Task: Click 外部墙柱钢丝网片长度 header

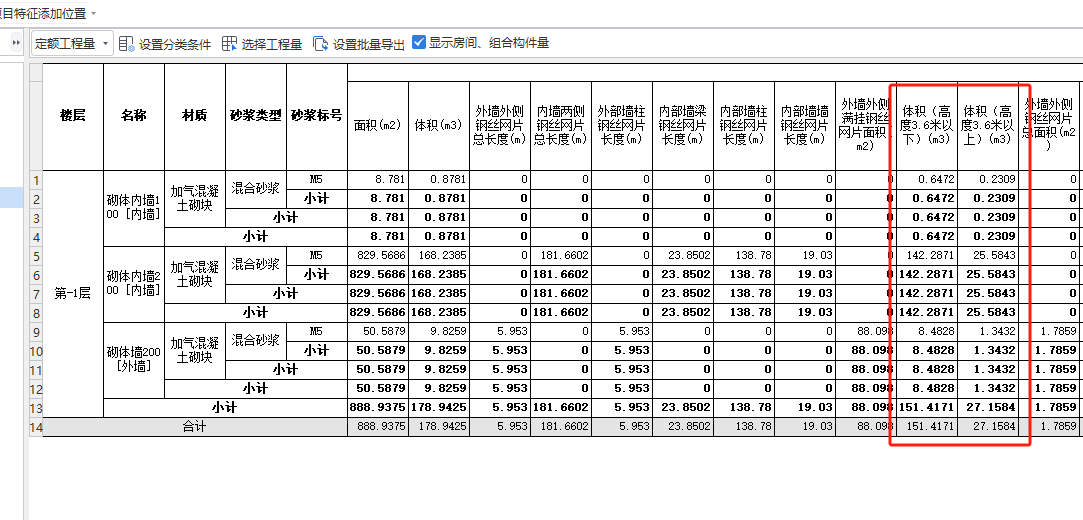Action: click(622, 126)
